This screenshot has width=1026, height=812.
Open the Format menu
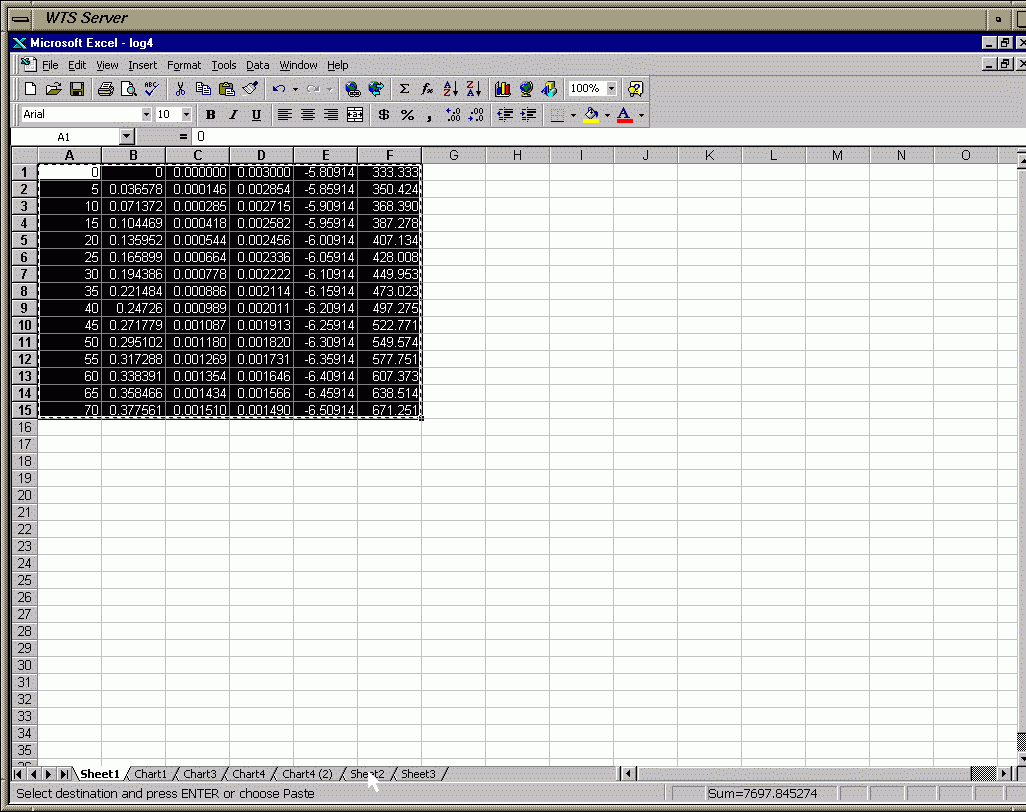coord(184,65)
